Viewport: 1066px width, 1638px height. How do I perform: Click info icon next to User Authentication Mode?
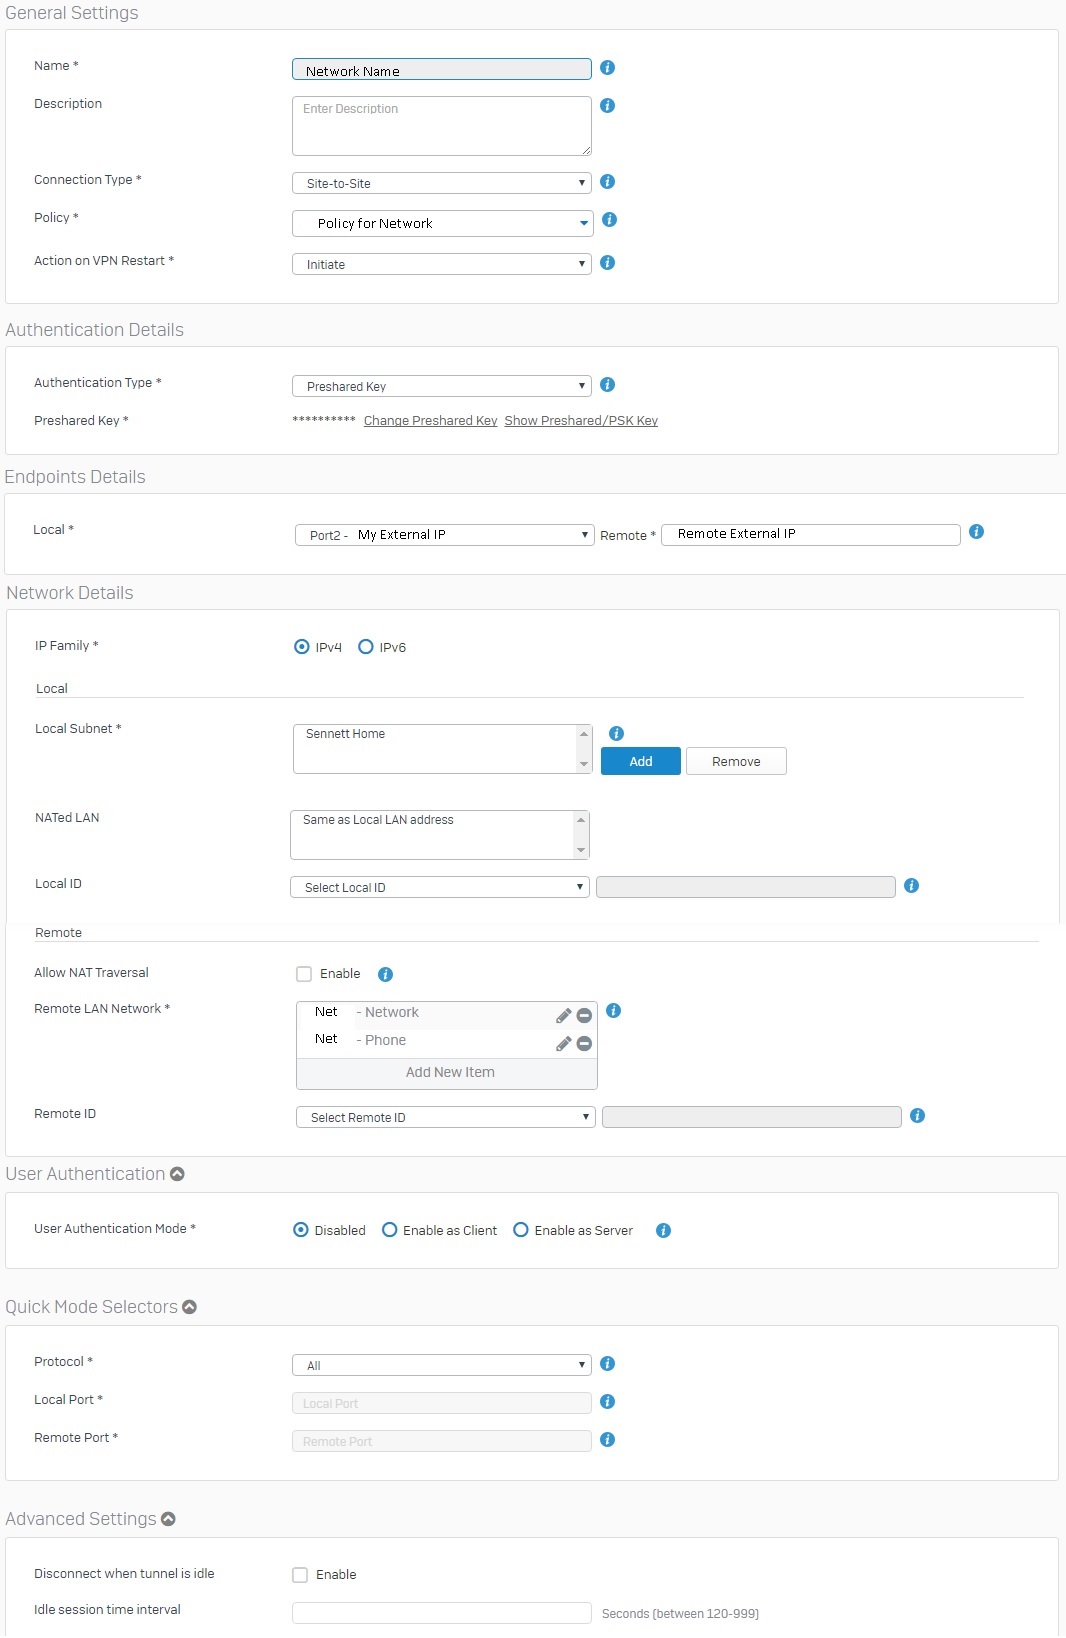pos(663,1230)
